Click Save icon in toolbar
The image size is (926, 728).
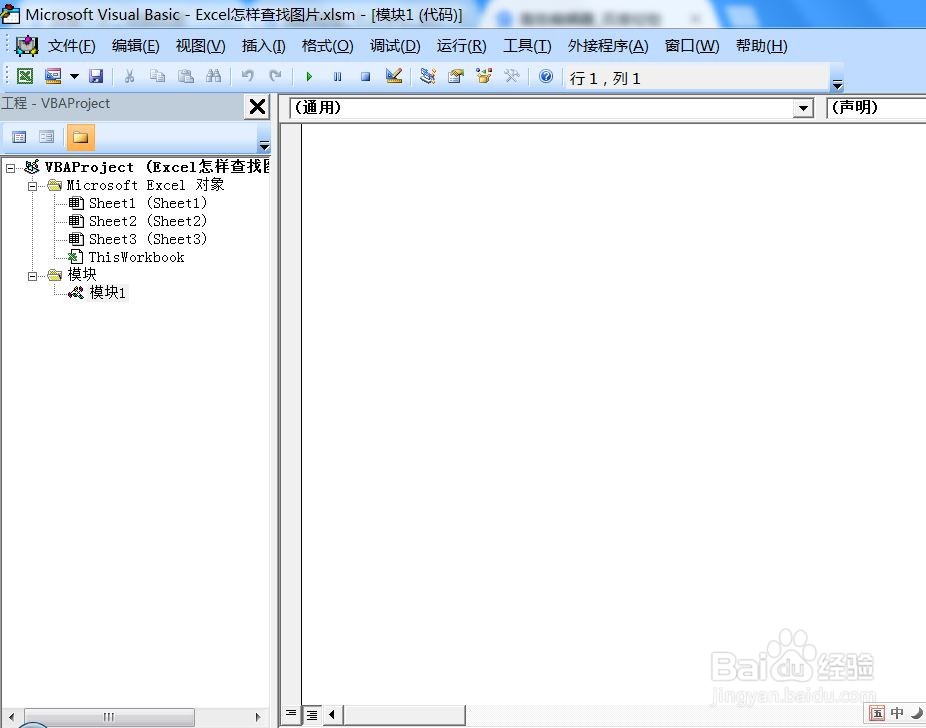[x=96, y=76]
